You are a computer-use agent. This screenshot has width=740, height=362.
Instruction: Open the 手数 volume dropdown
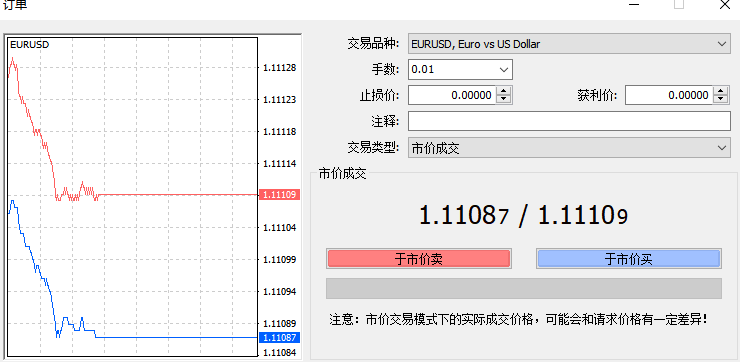[504, 70]
